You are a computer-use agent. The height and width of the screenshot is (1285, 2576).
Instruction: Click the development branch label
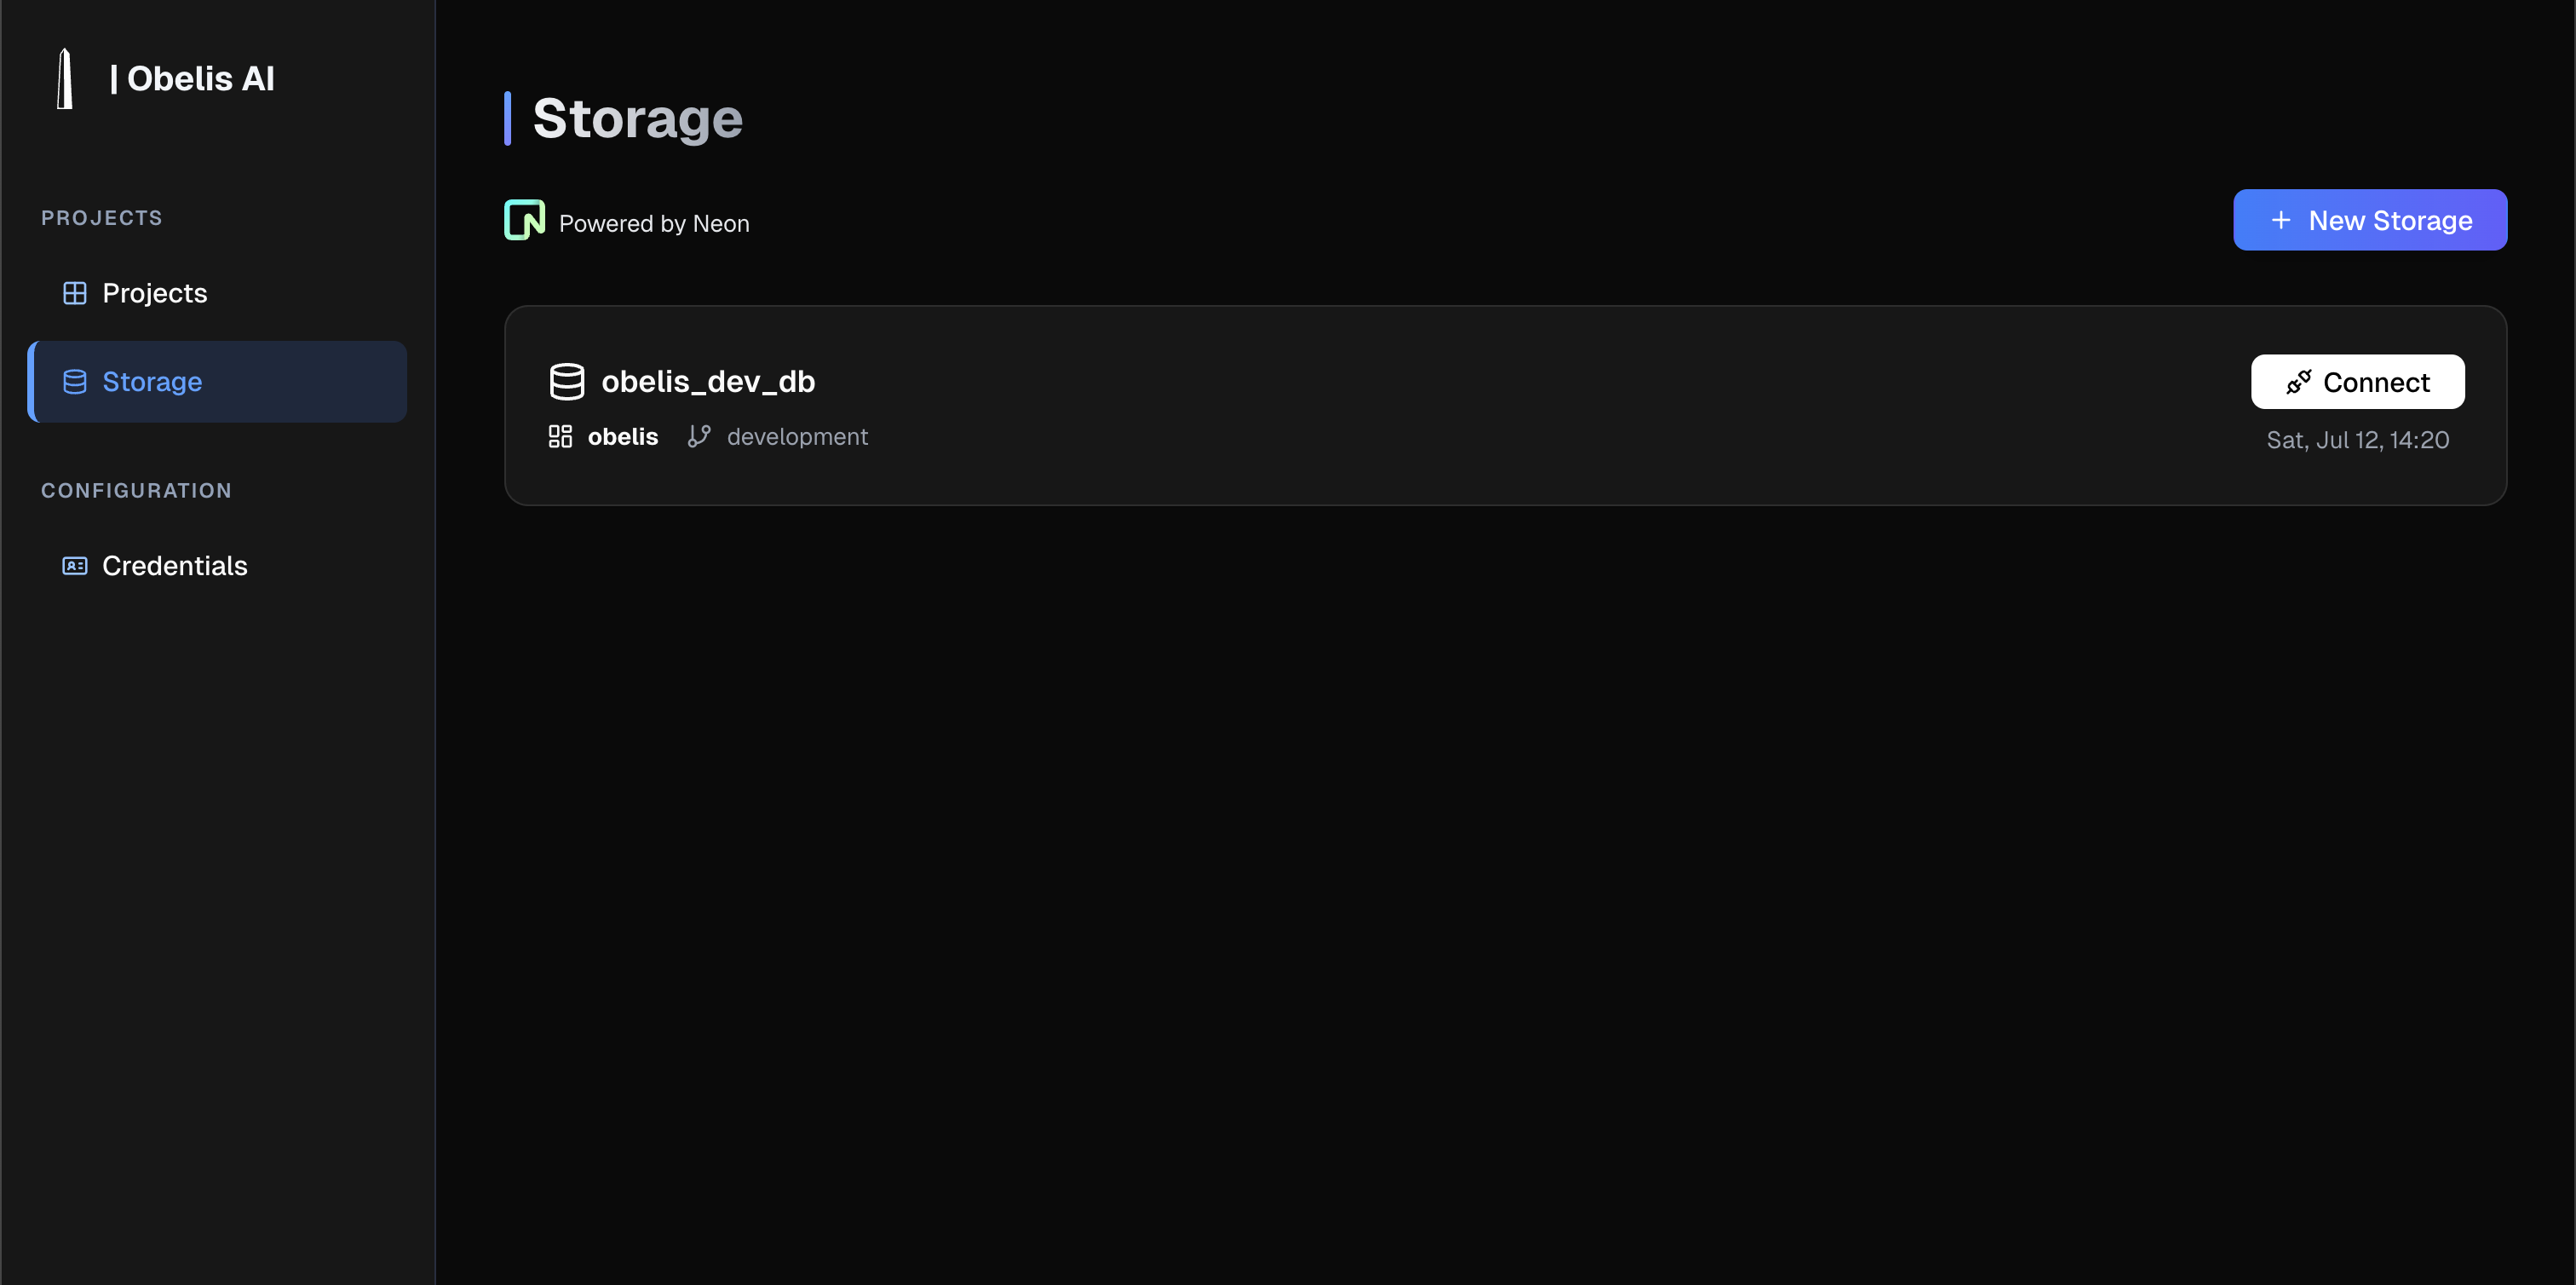[x=797, y=437]
